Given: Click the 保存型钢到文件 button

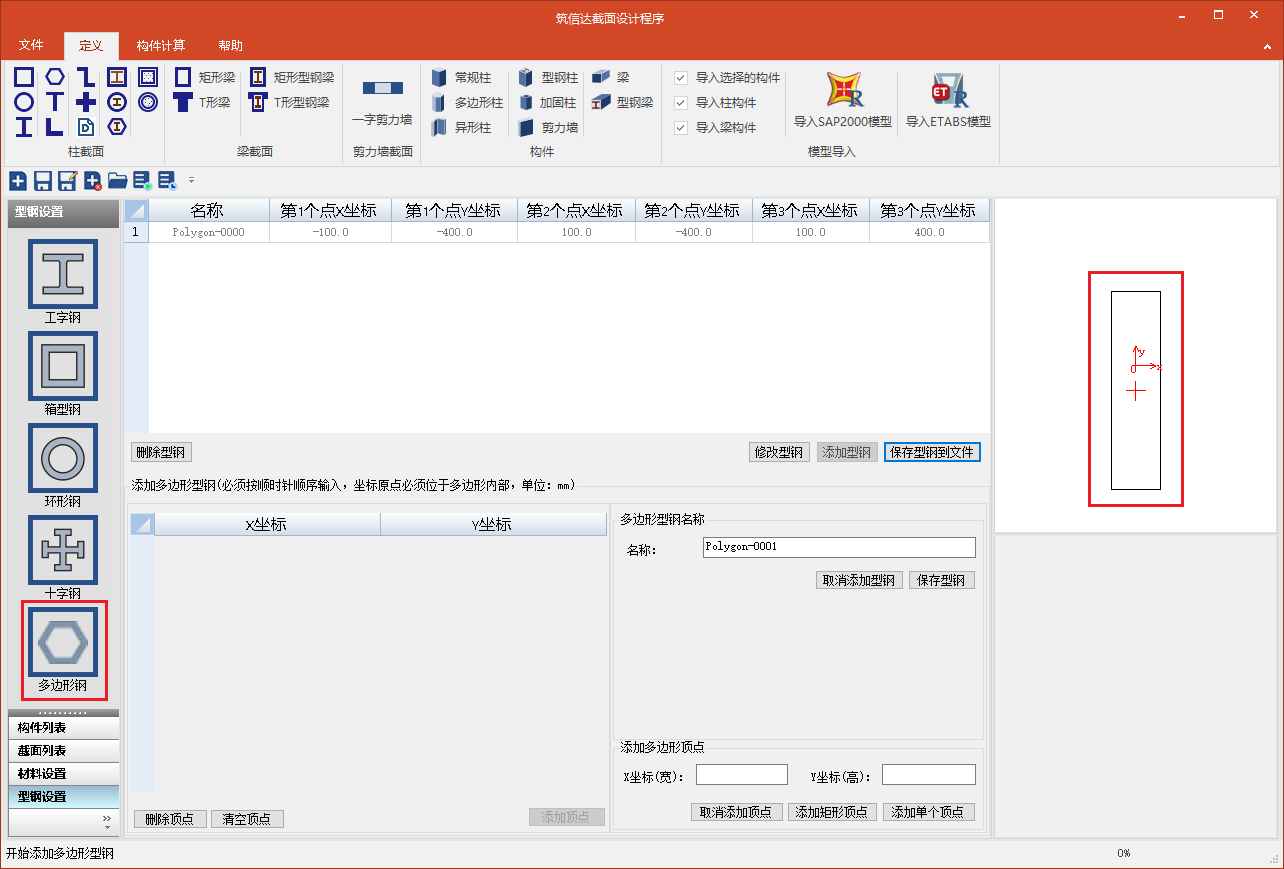Looking at the screenshot, I should click(931, 452).
